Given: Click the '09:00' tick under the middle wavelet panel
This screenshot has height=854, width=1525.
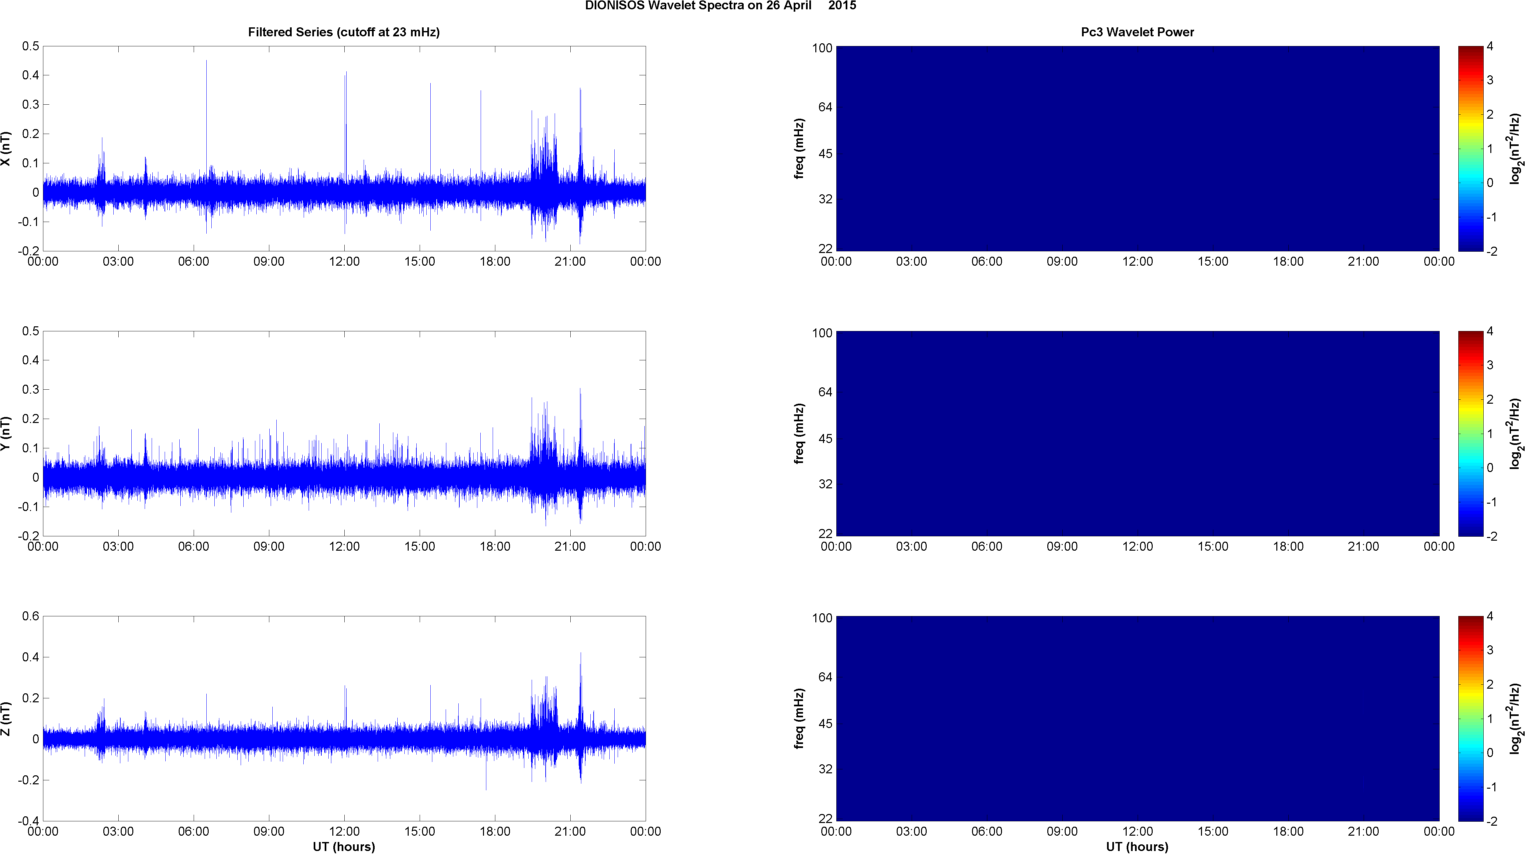Looking at the screenshot, I should 1062,547.
